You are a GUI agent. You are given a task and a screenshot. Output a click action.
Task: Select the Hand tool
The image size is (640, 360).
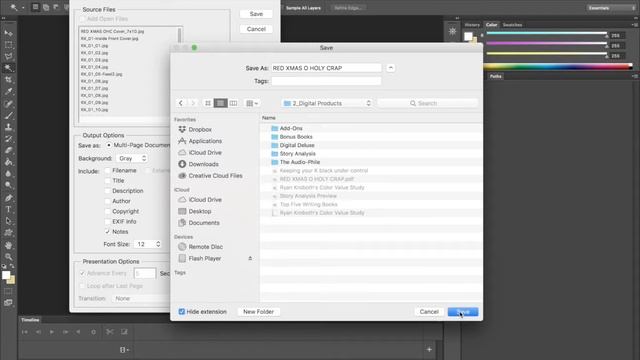click(8, 245)
